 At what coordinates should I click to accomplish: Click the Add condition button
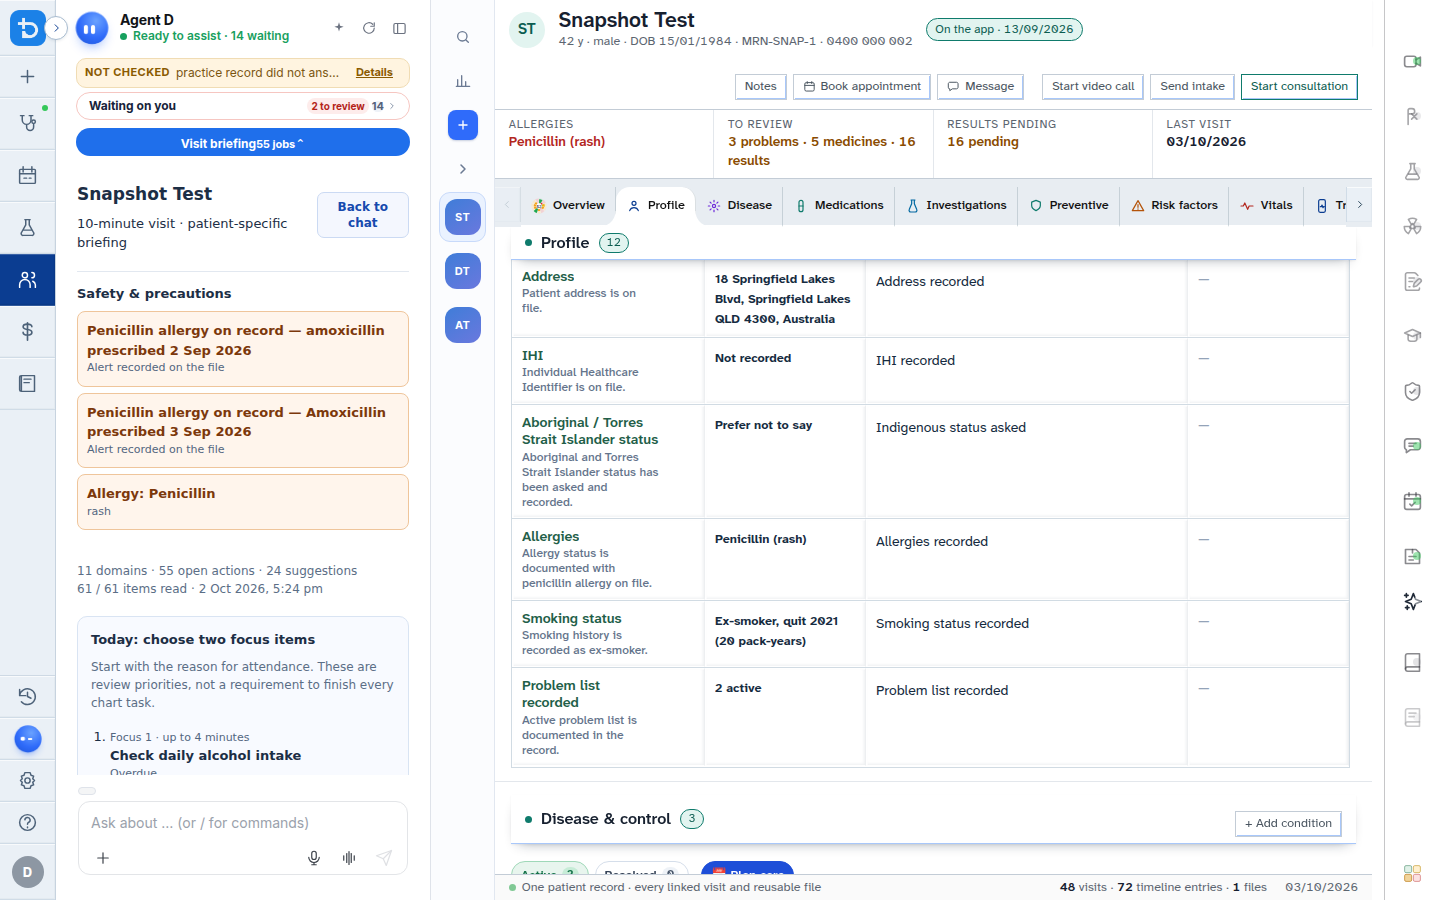pos(1288,823)
